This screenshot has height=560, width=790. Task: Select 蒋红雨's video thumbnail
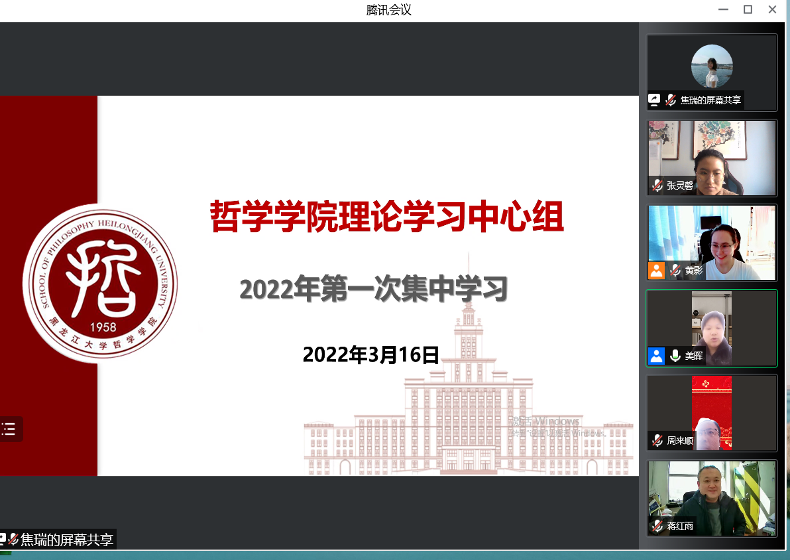pyautogui.click(x=712, y=498)
